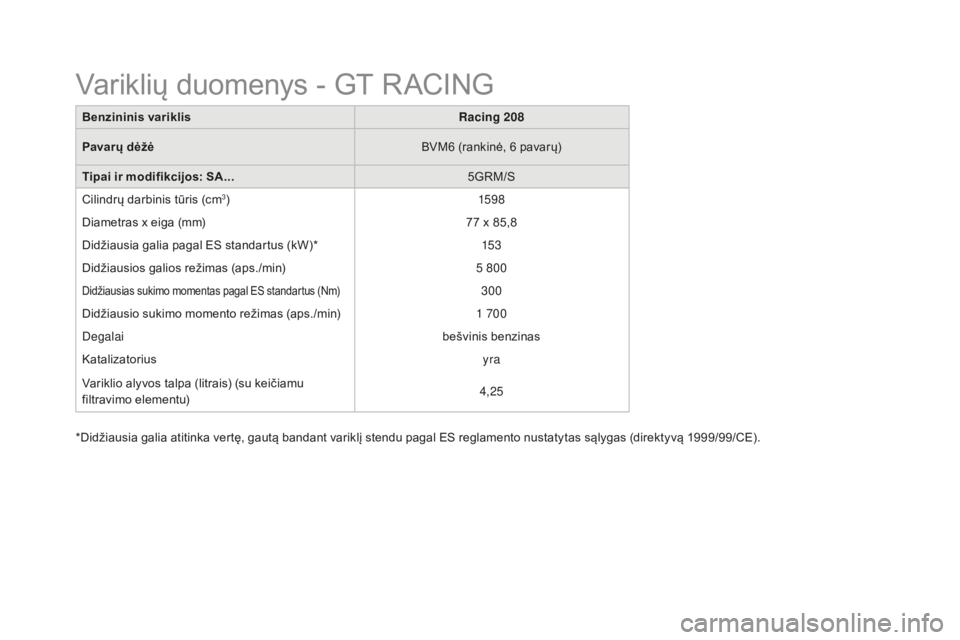
Task: Select 'Didžiausio sukimo momento režimas (aps./min)' label
Action: pos(211,314)
